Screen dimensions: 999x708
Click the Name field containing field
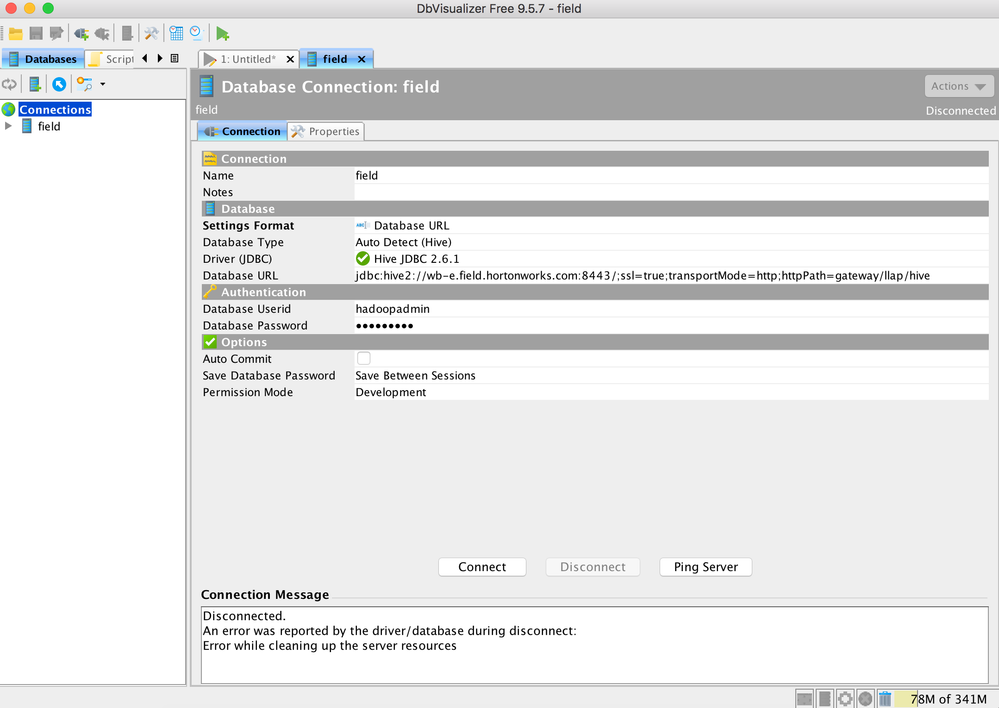tap(672, 175)
